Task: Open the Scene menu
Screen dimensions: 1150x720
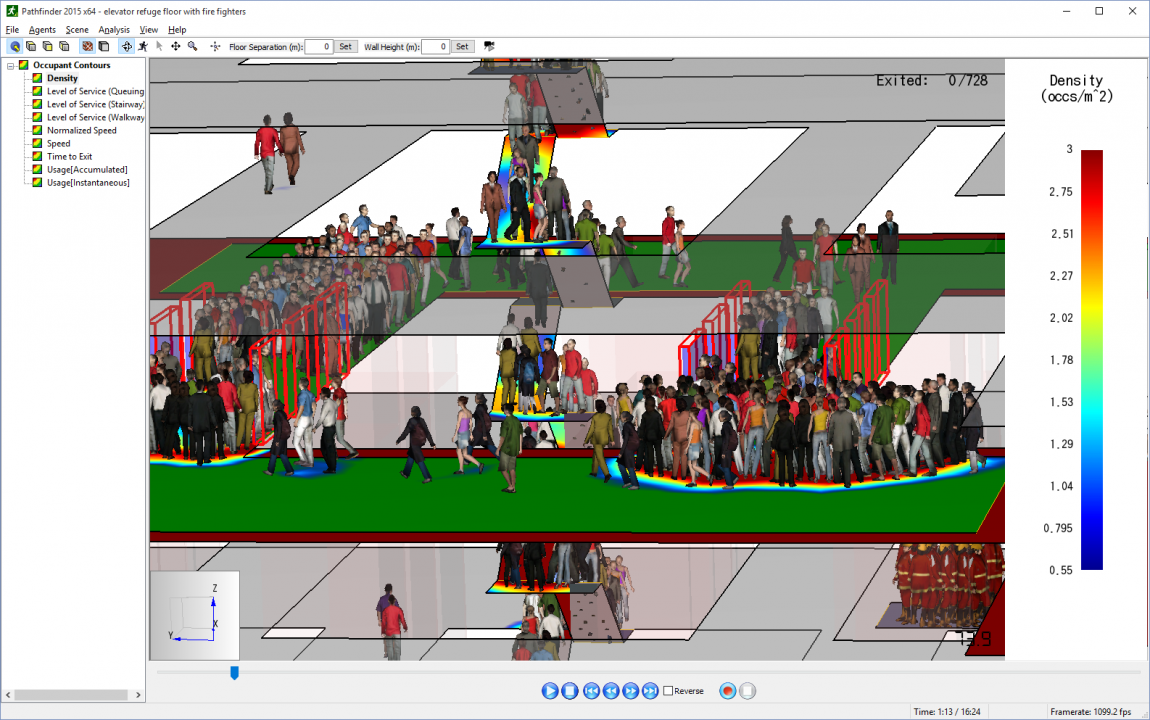Action: pyautogui.click(x=77, y=29)
